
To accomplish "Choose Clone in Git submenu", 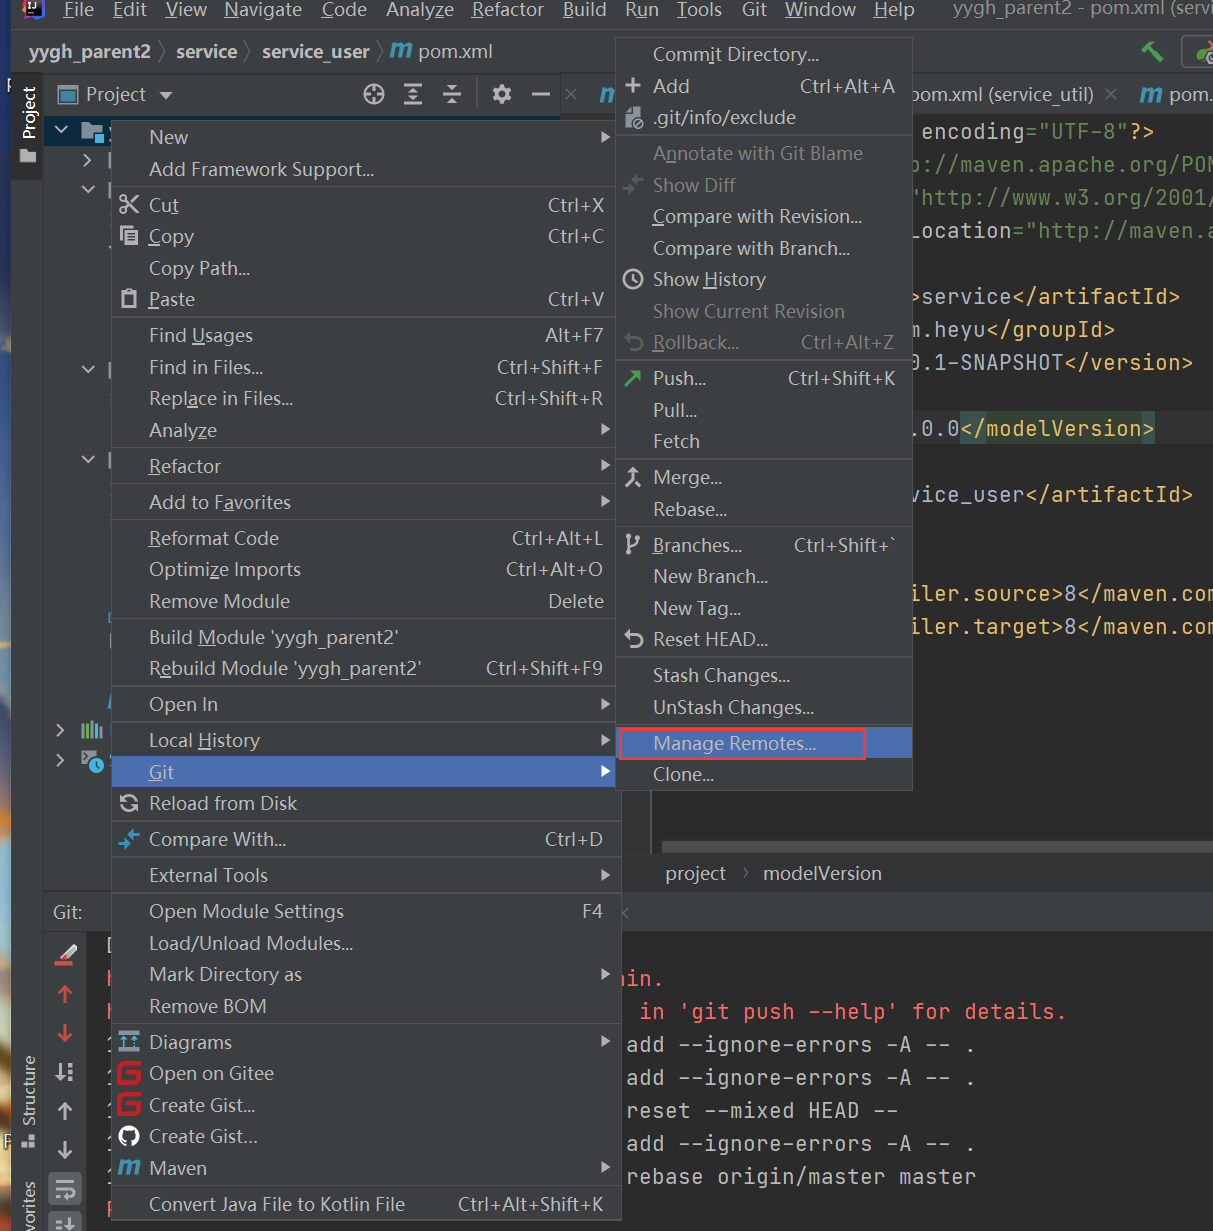I will [764, 774].
